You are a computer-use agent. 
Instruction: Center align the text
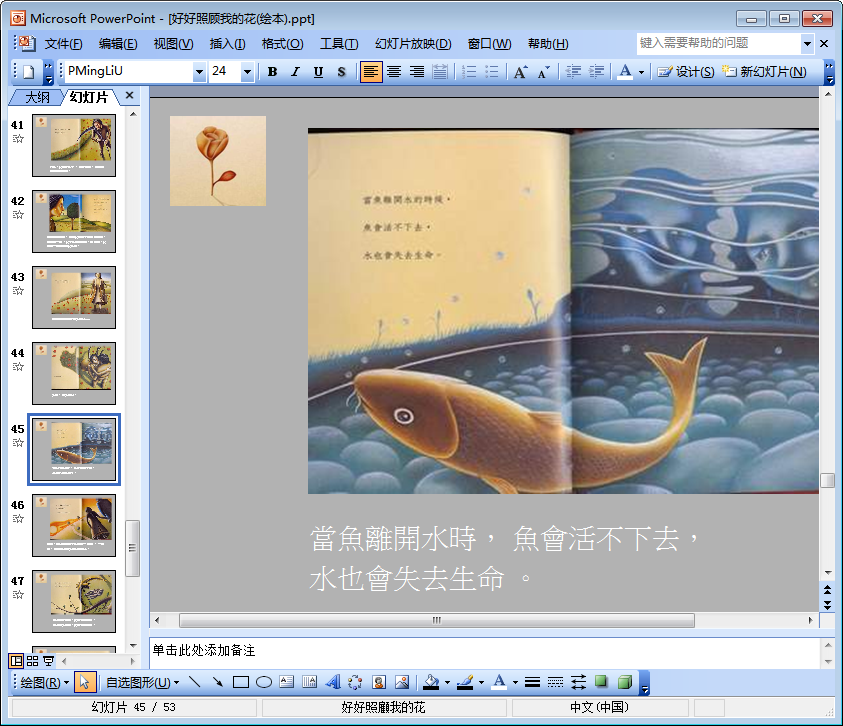pos(394,72)
